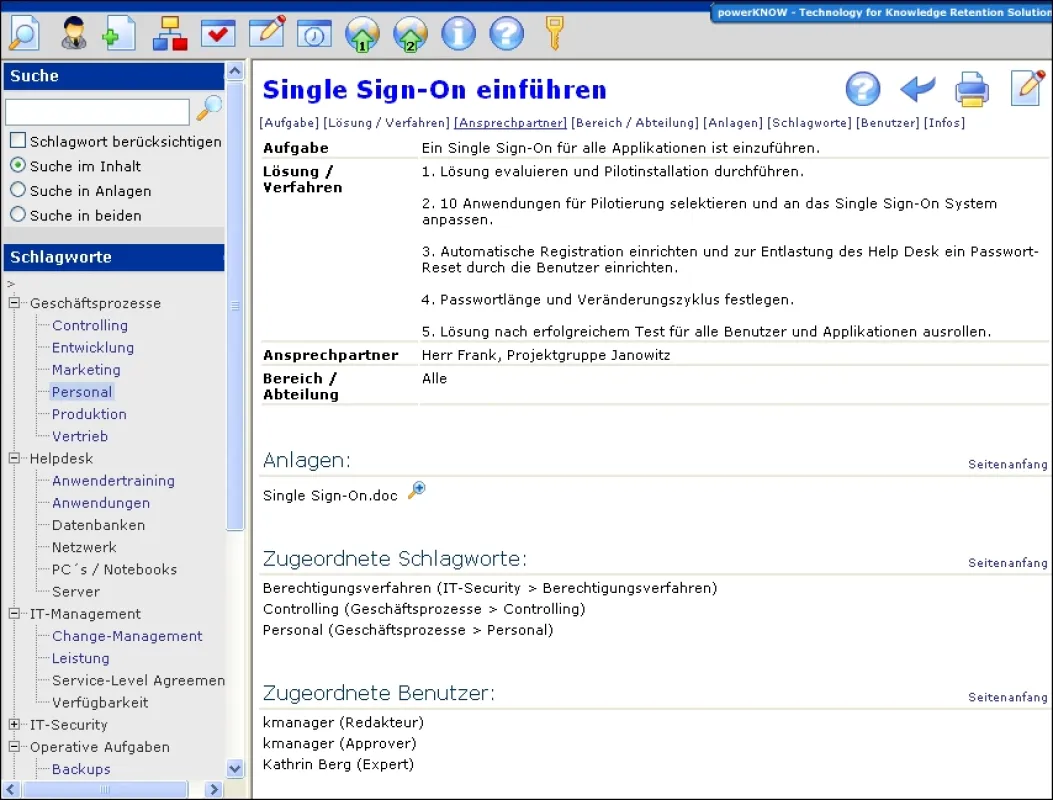Click the user person icon in toolbar

73,32
